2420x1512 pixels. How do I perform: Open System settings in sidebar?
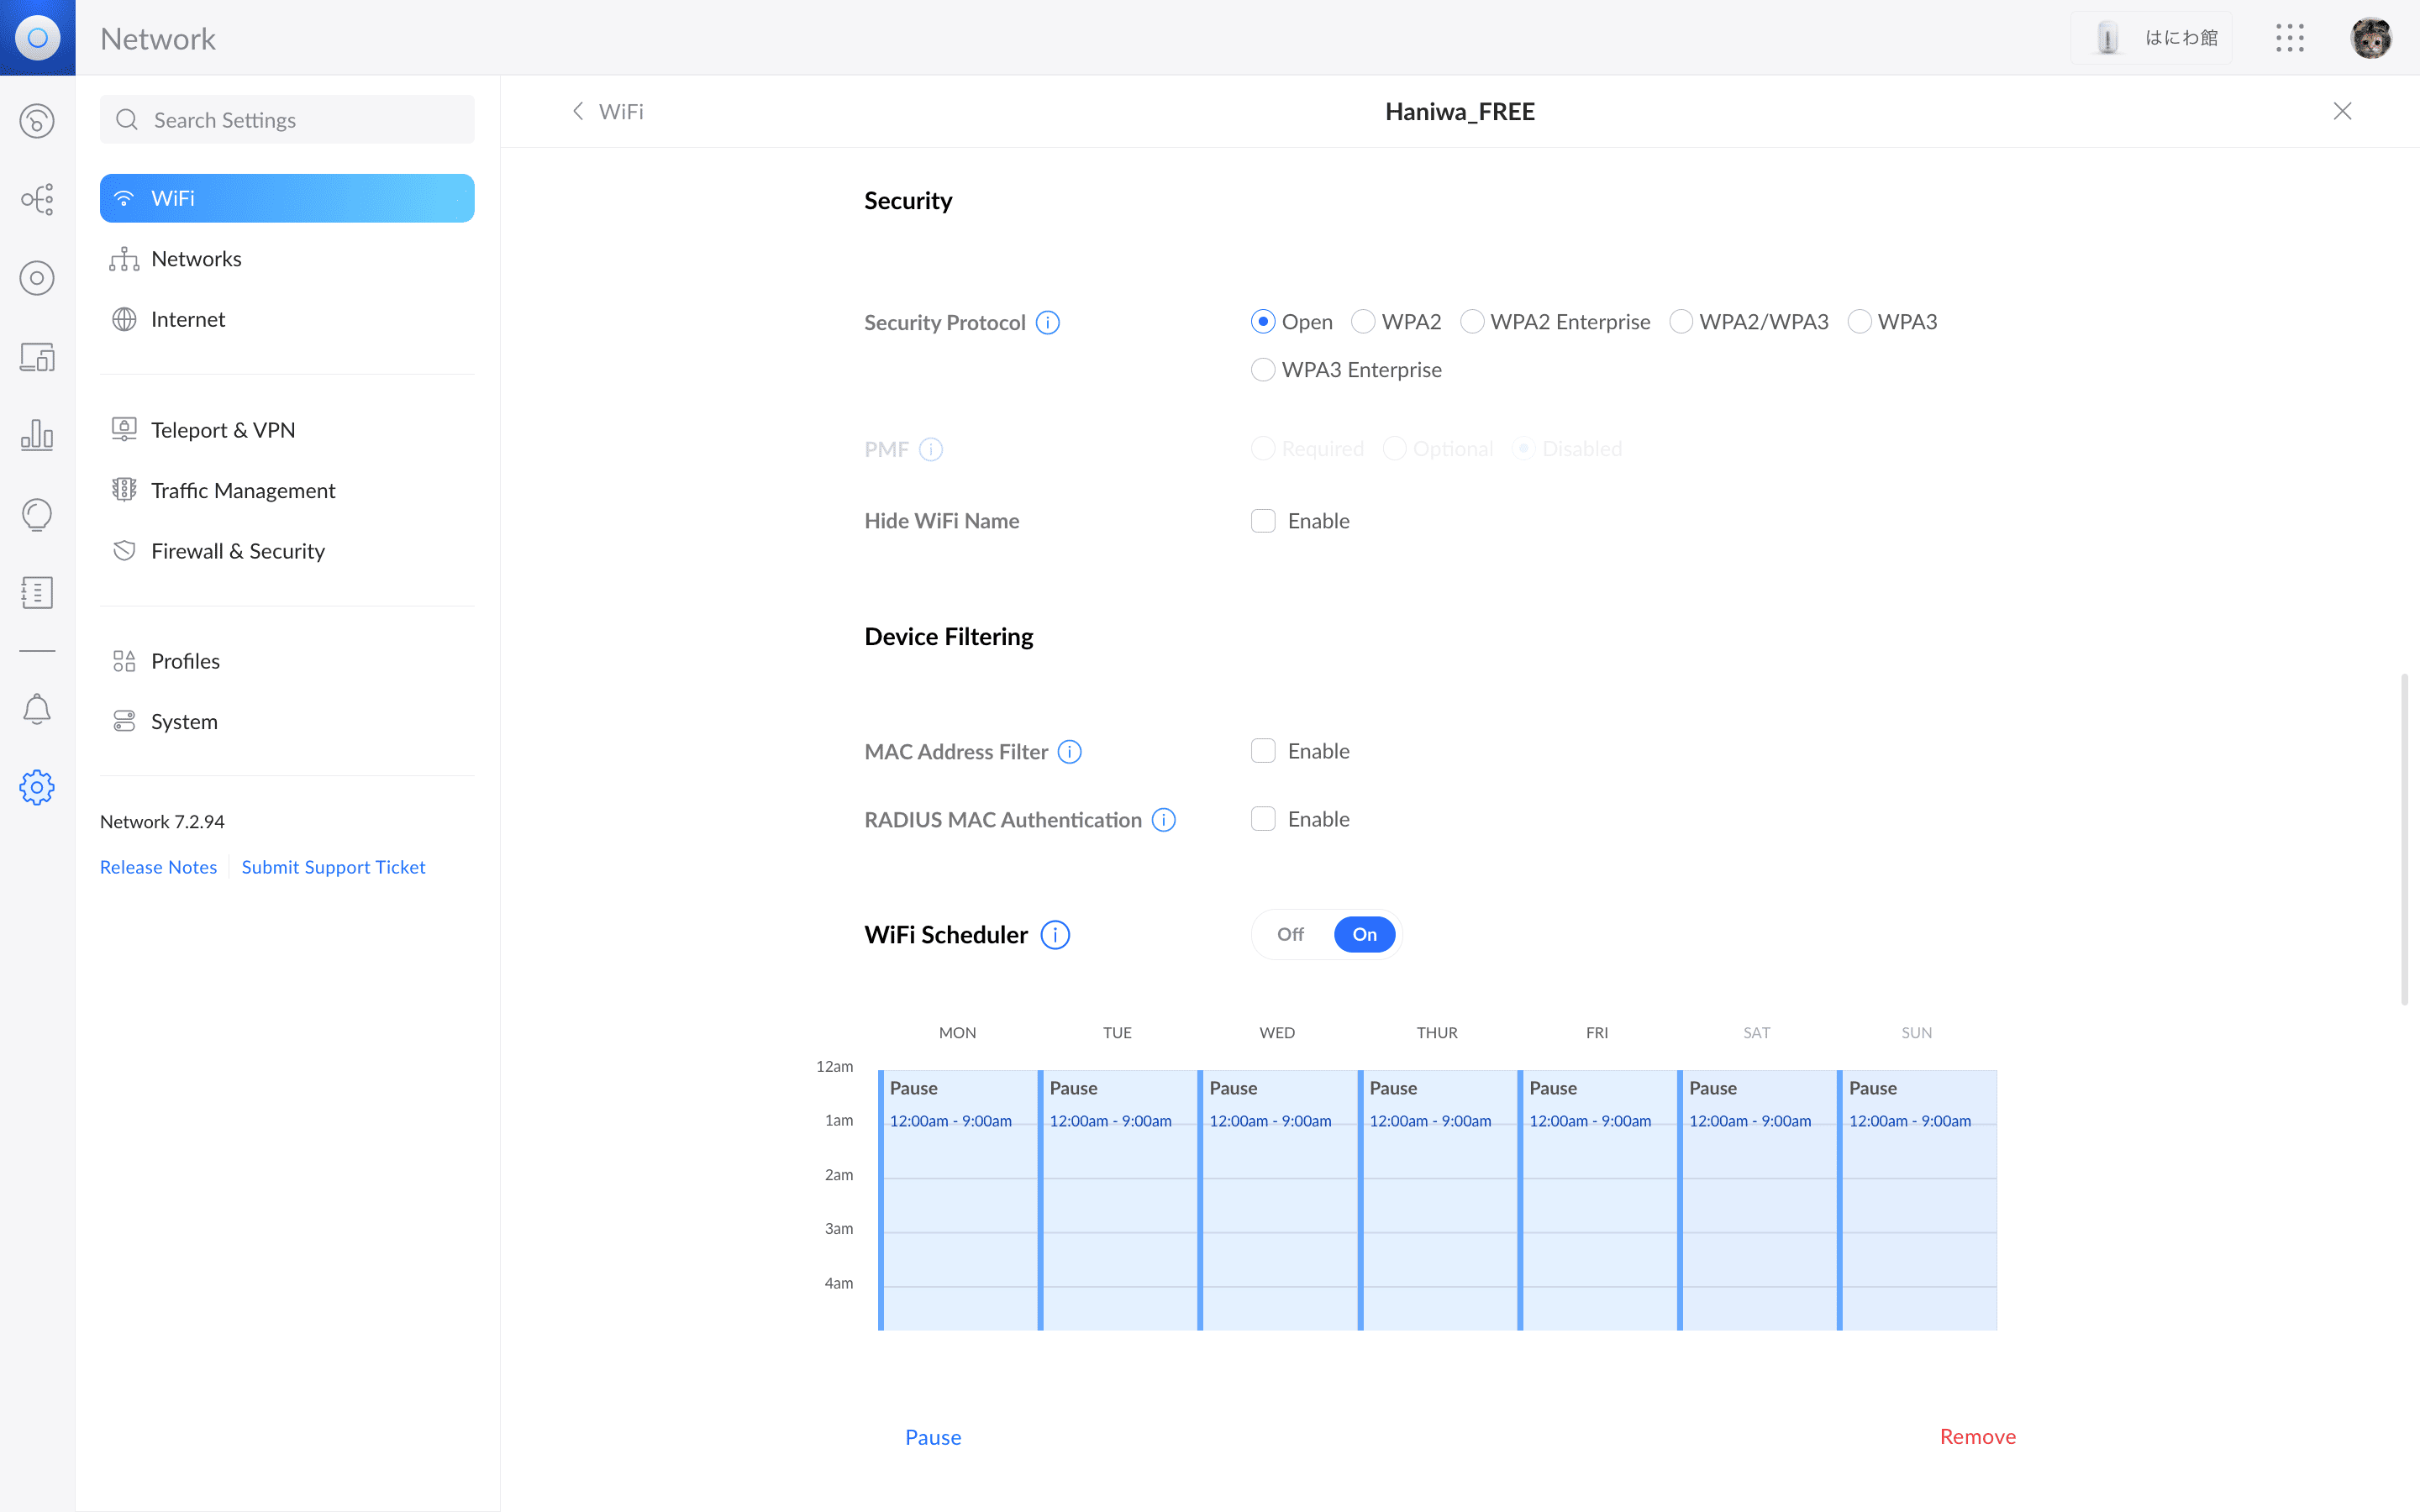point(287,721)
